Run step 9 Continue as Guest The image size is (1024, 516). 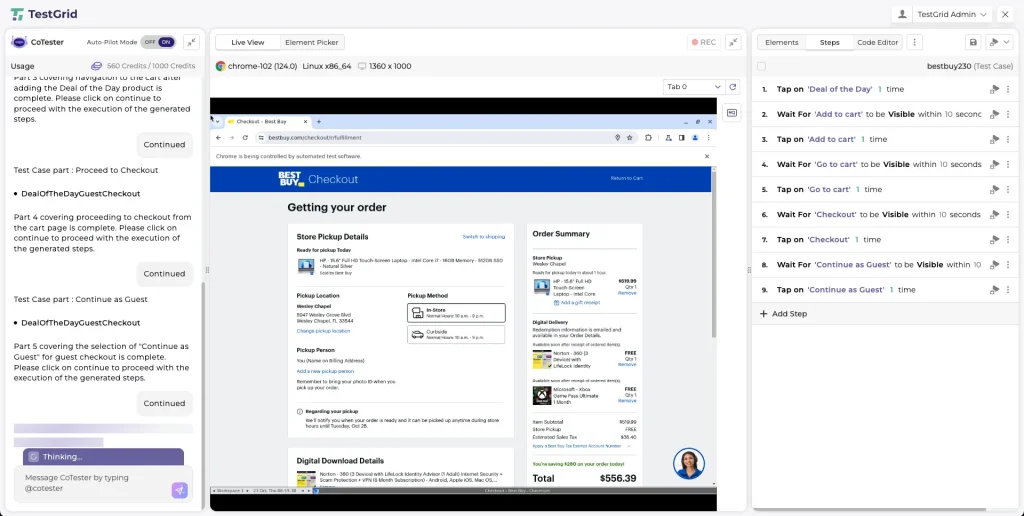tap(995, 290)
